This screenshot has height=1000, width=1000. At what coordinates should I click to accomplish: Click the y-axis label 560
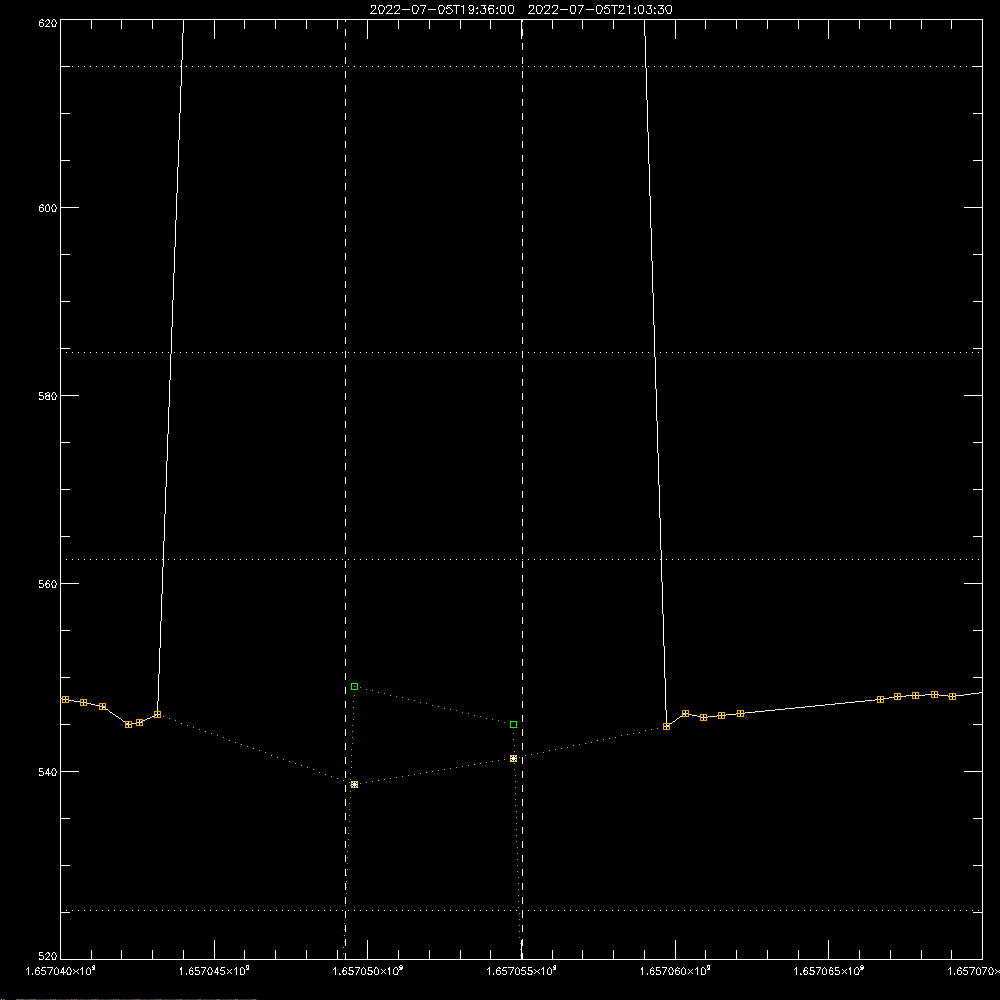[48, 584]
